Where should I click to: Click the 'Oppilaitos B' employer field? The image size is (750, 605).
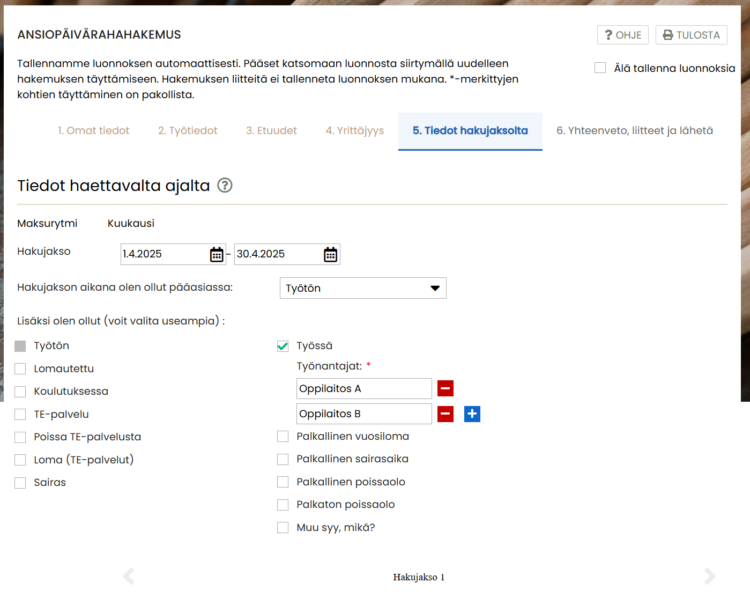(364, 414)
